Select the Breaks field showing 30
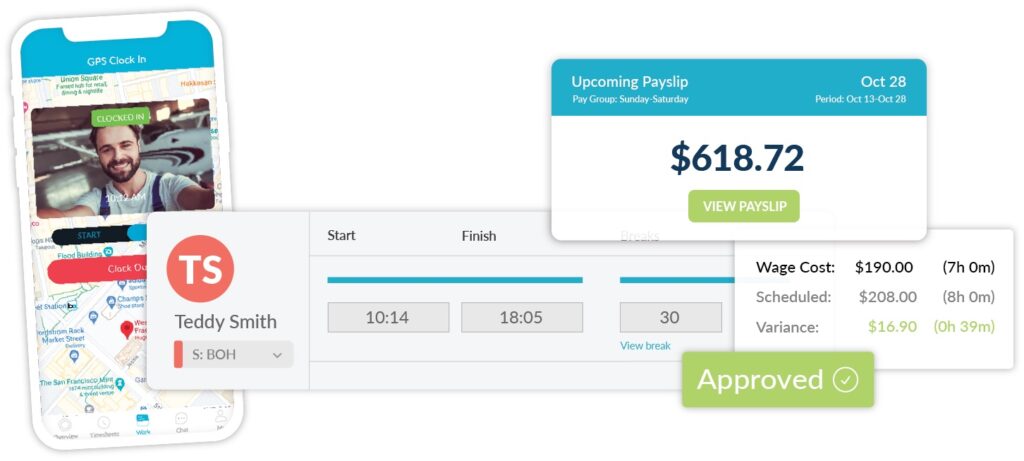This screenshot has width=1024, height=461. point(670,317)
